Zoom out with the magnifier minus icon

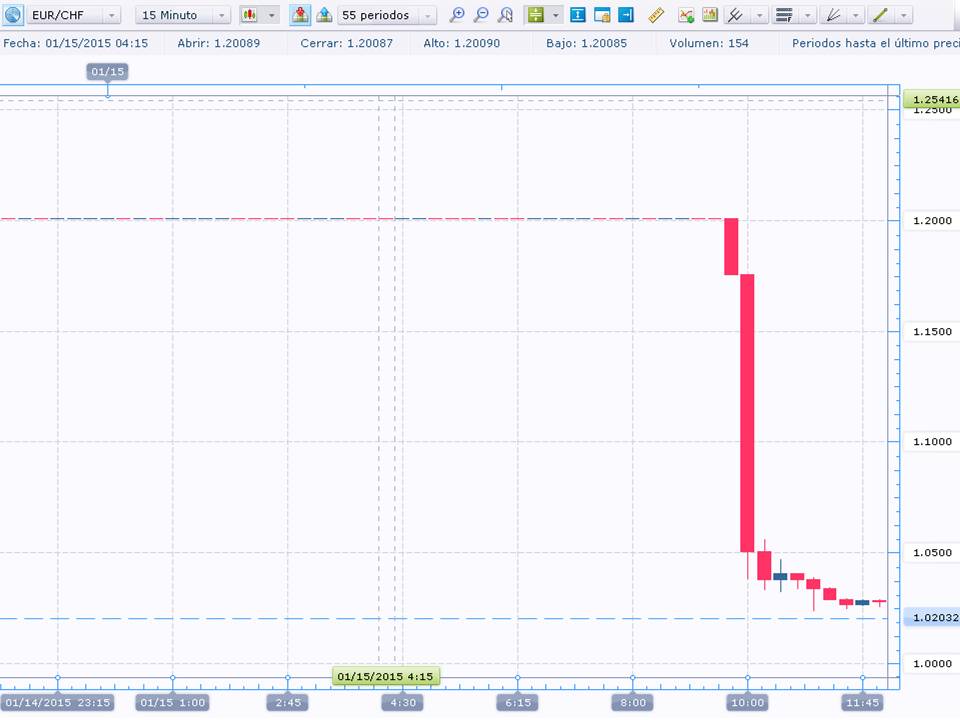pyautogui.click(x=481, y=15)
